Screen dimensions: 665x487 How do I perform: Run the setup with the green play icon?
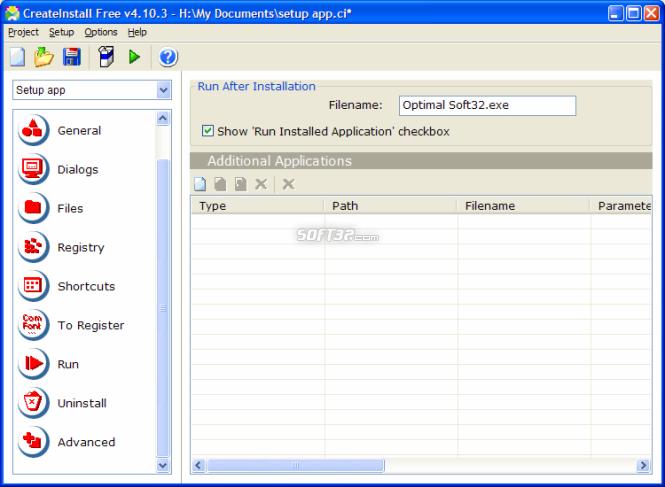click(x=134, y=57)
